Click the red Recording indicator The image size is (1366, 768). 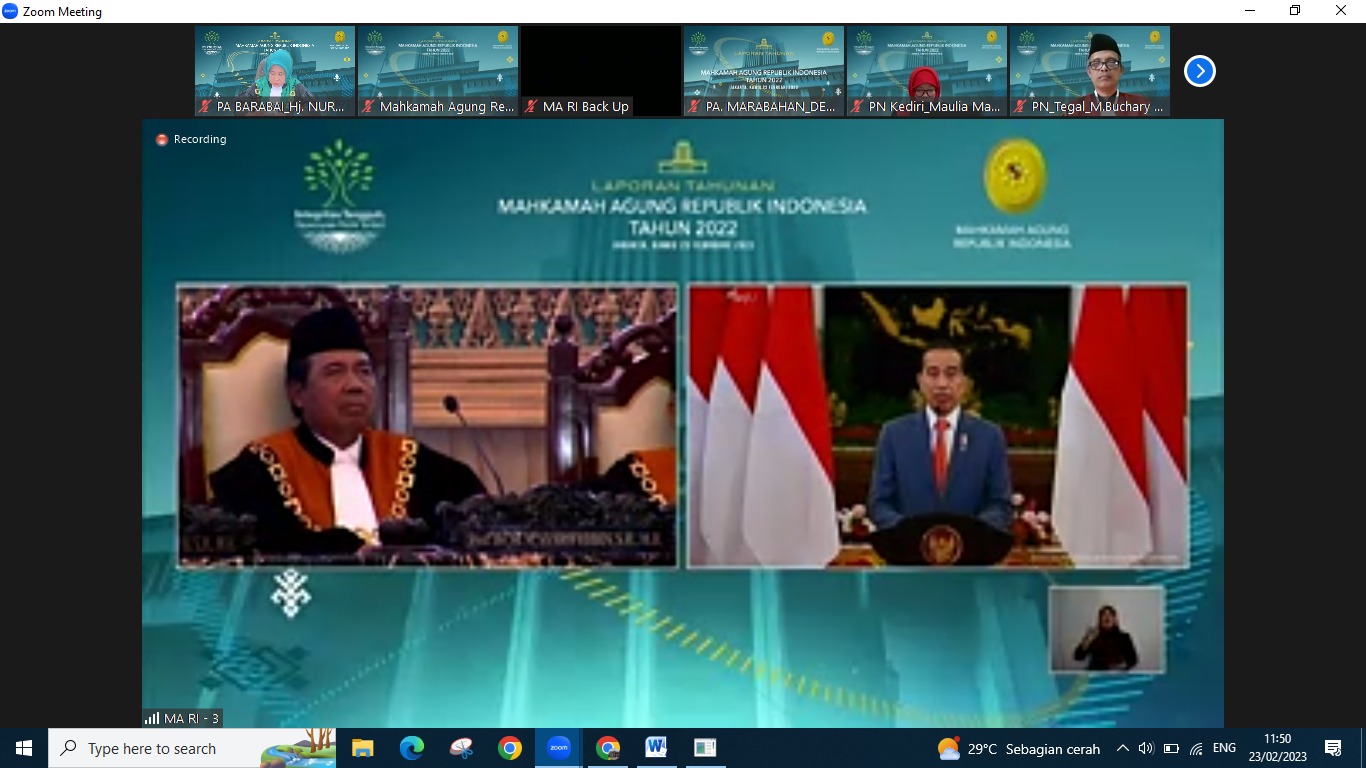162,140
